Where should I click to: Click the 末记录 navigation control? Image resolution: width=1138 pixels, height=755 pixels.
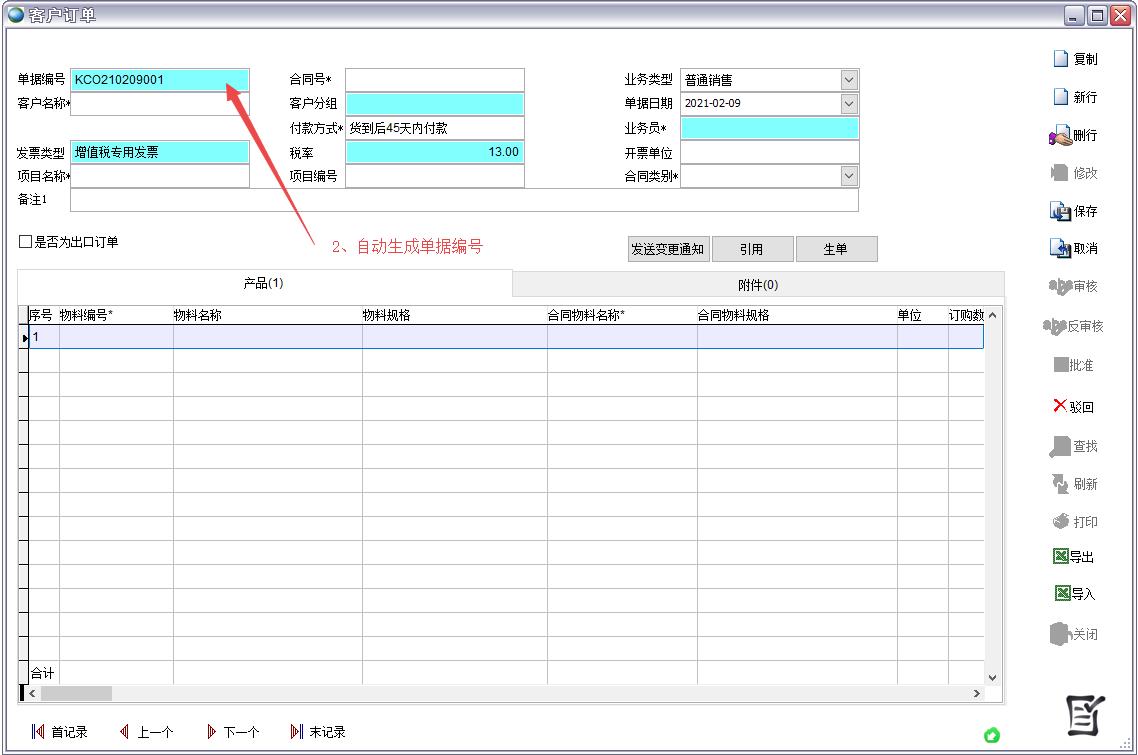317,732
